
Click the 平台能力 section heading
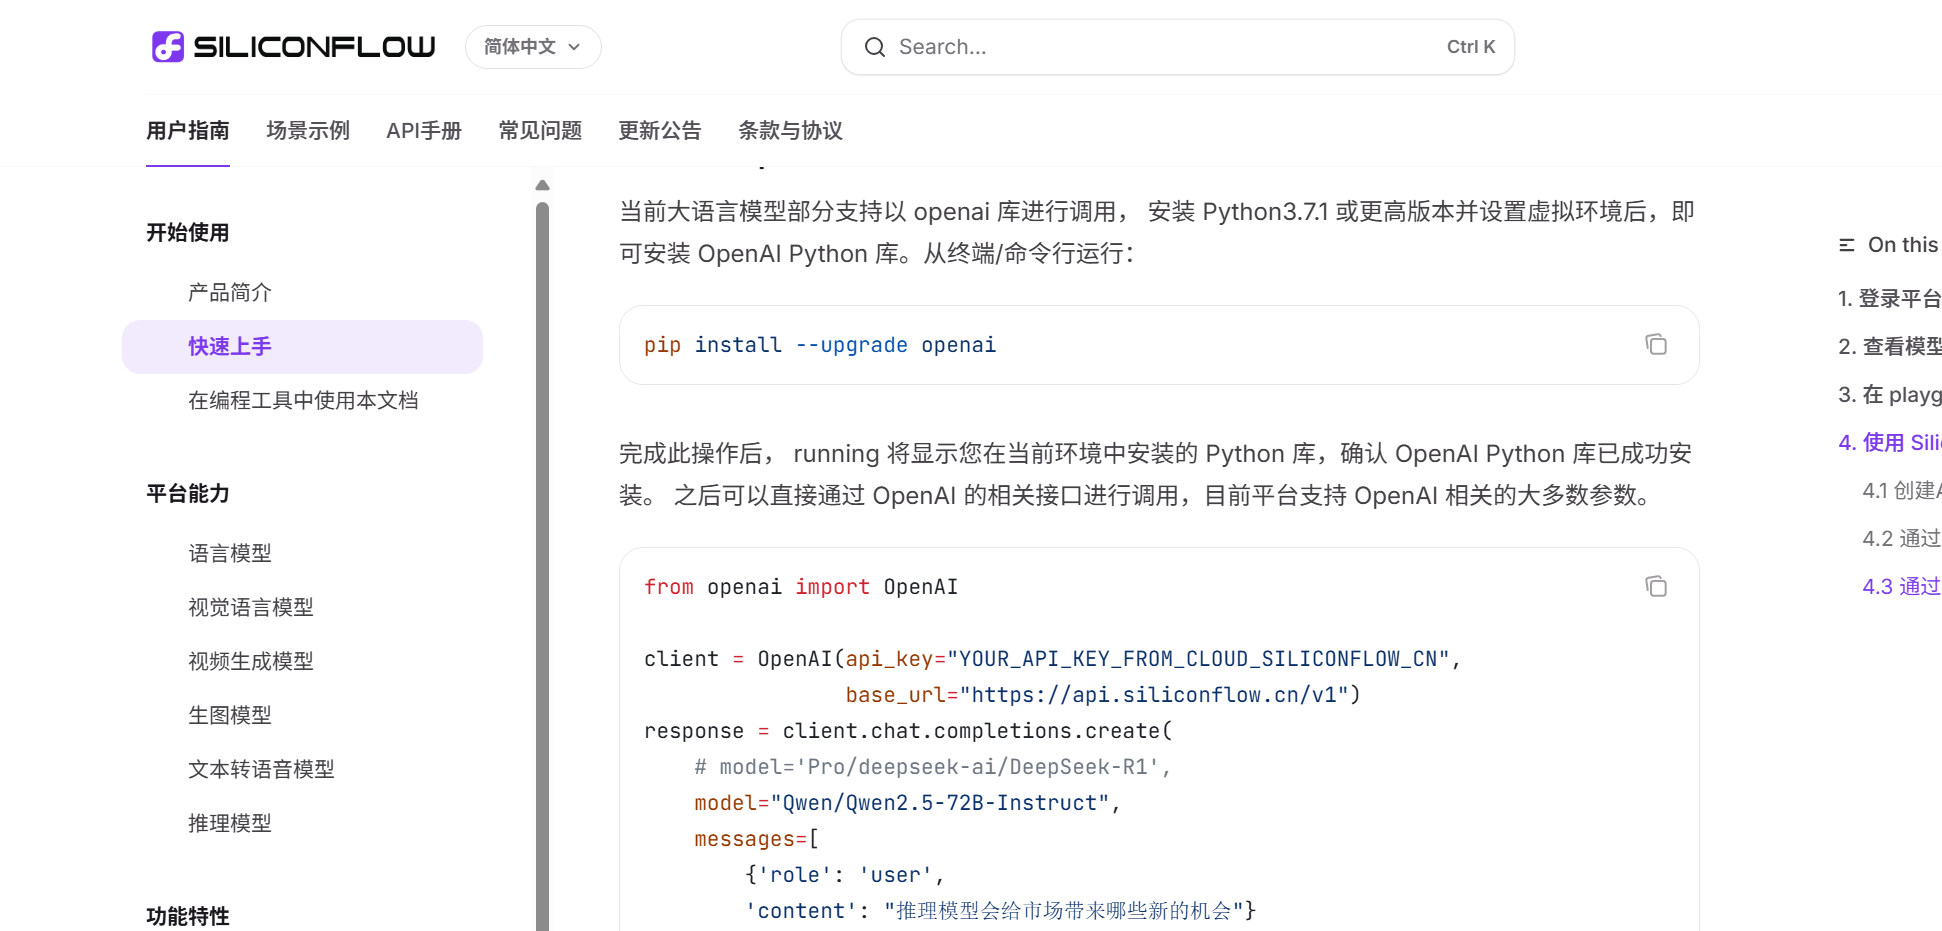click(188, 493)
